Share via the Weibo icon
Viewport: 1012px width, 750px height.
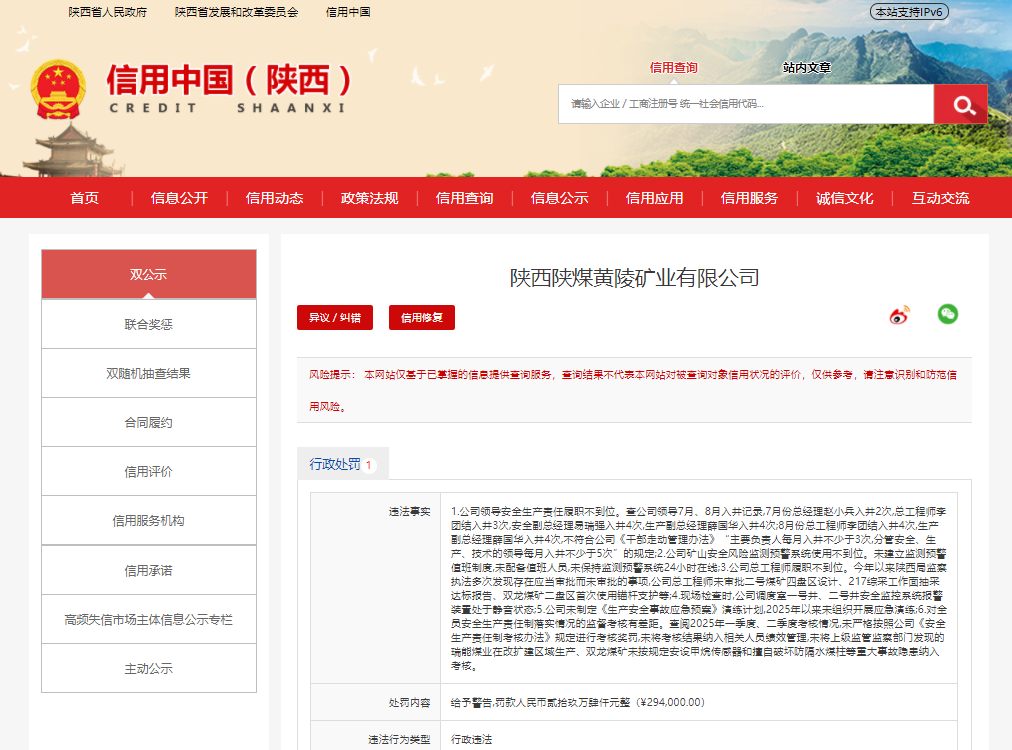(x=899, y=315)
